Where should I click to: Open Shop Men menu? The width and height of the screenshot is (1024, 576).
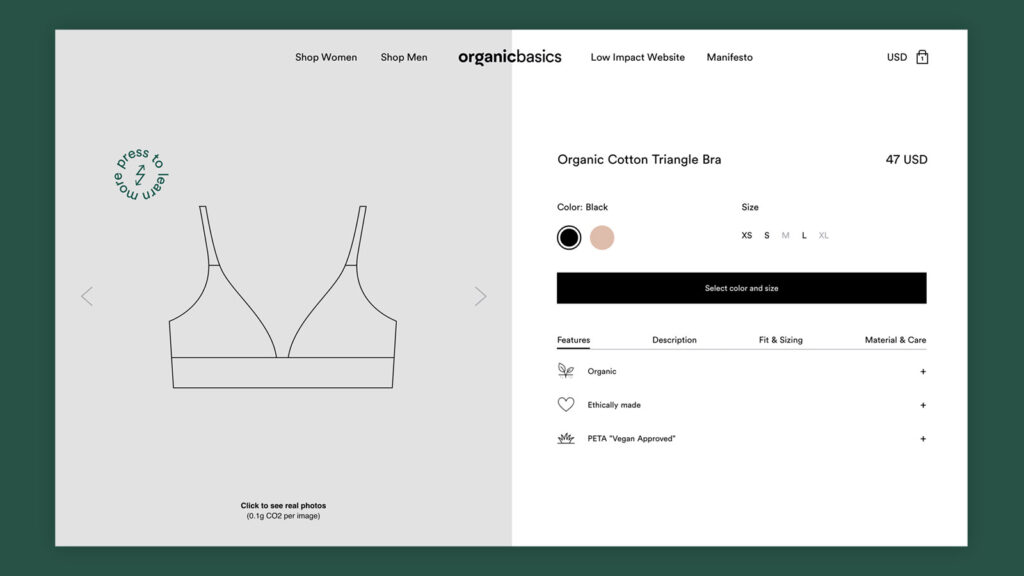[404, 57]
